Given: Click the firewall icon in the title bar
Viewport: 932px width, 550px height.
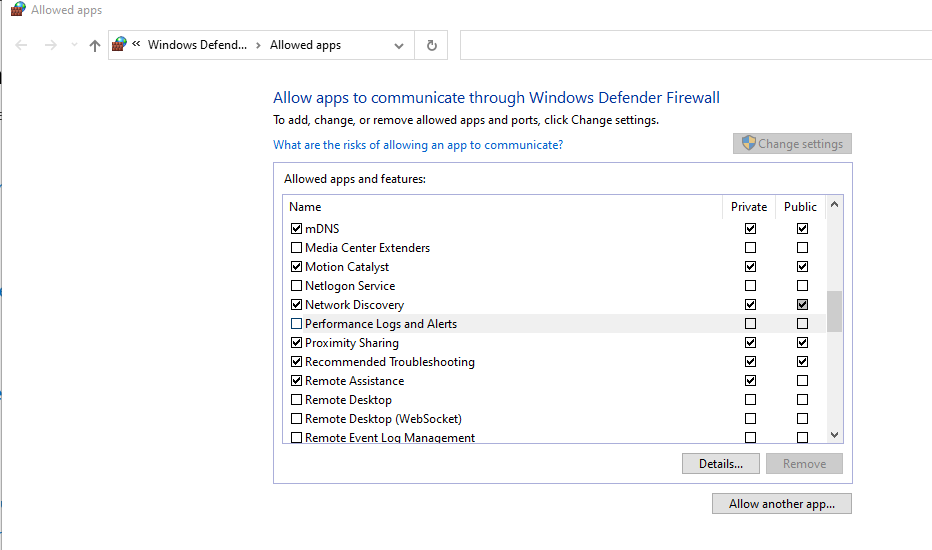Looking at the screenshot, I should pos(18,9).
